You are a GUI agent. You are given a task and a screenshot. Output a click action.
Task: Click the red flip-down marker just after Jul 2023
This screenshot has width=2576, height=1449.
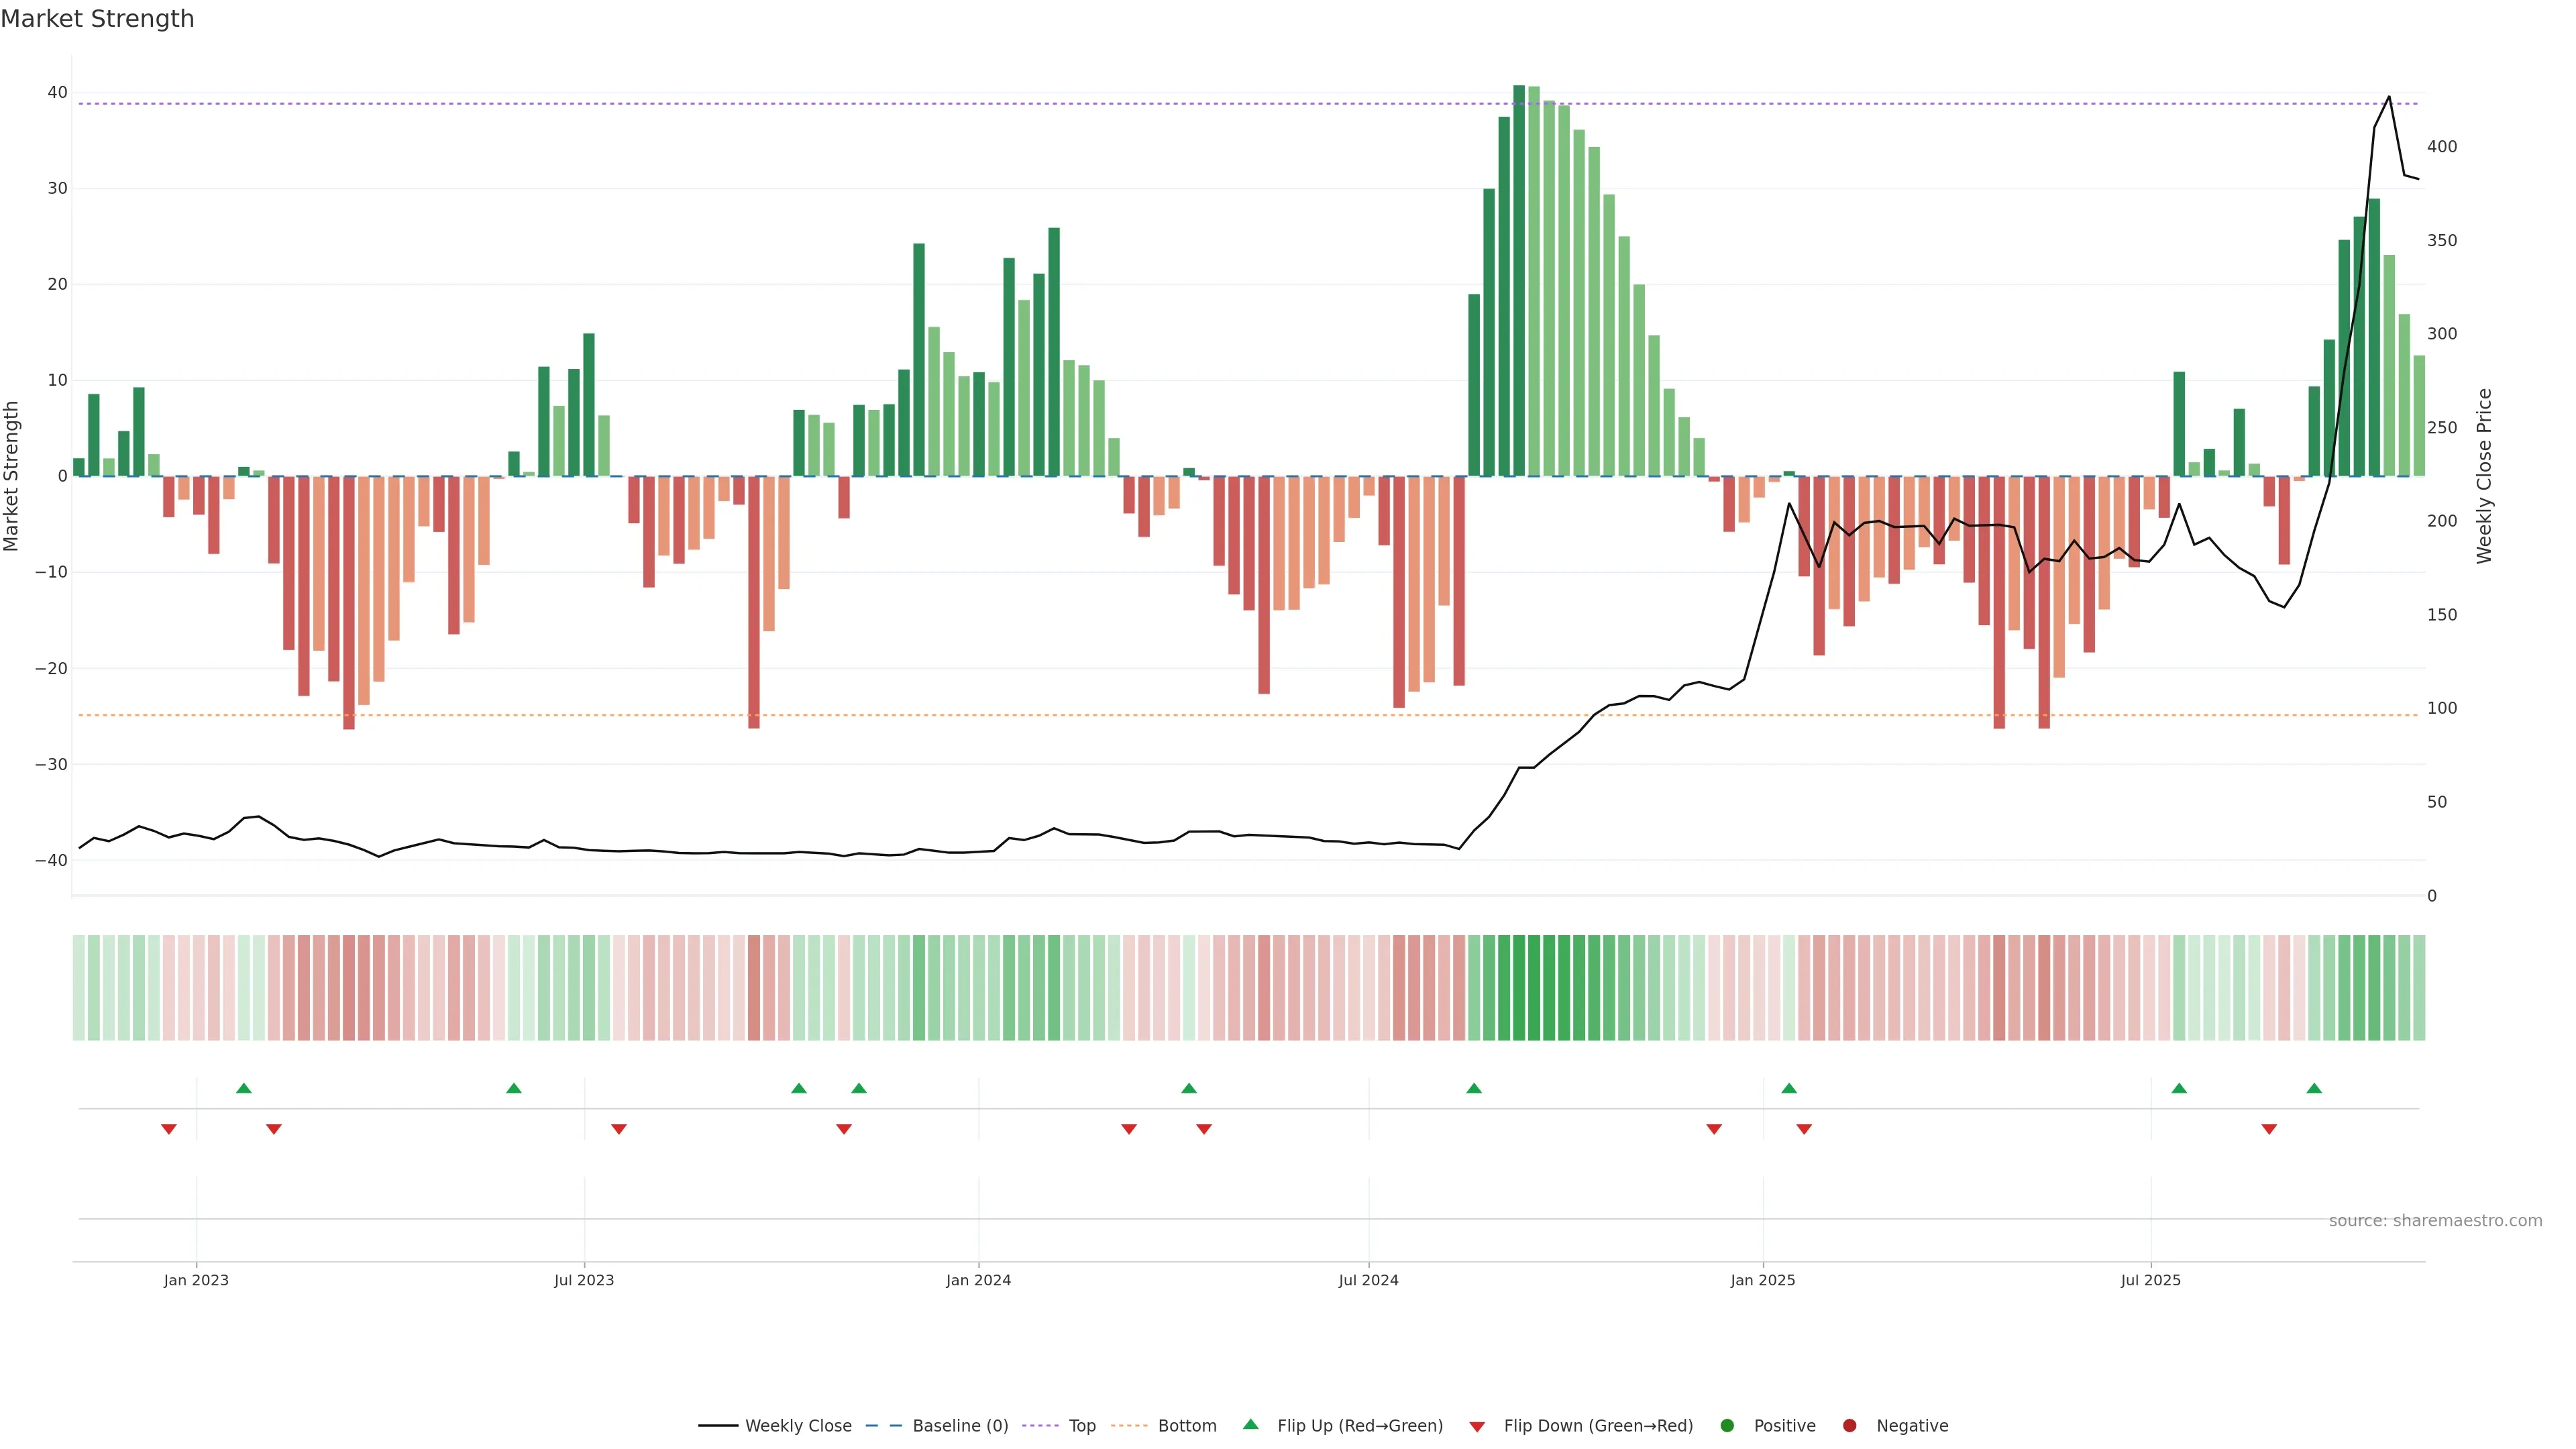619,1129
